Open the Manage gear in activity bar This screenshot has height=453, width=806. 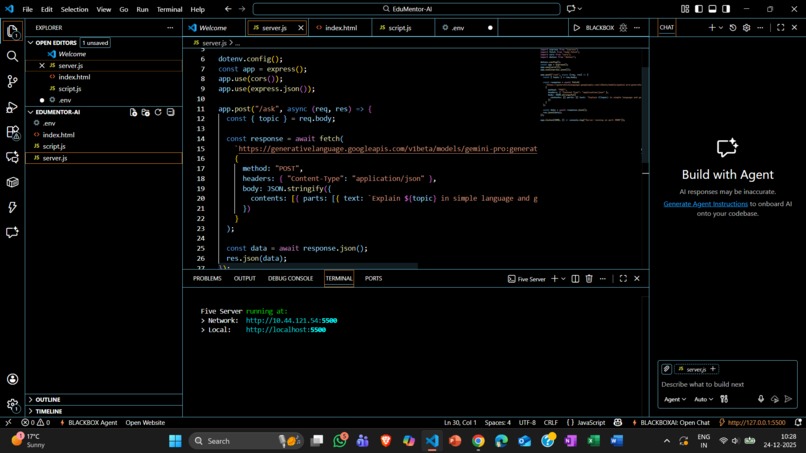pos(12,405)
